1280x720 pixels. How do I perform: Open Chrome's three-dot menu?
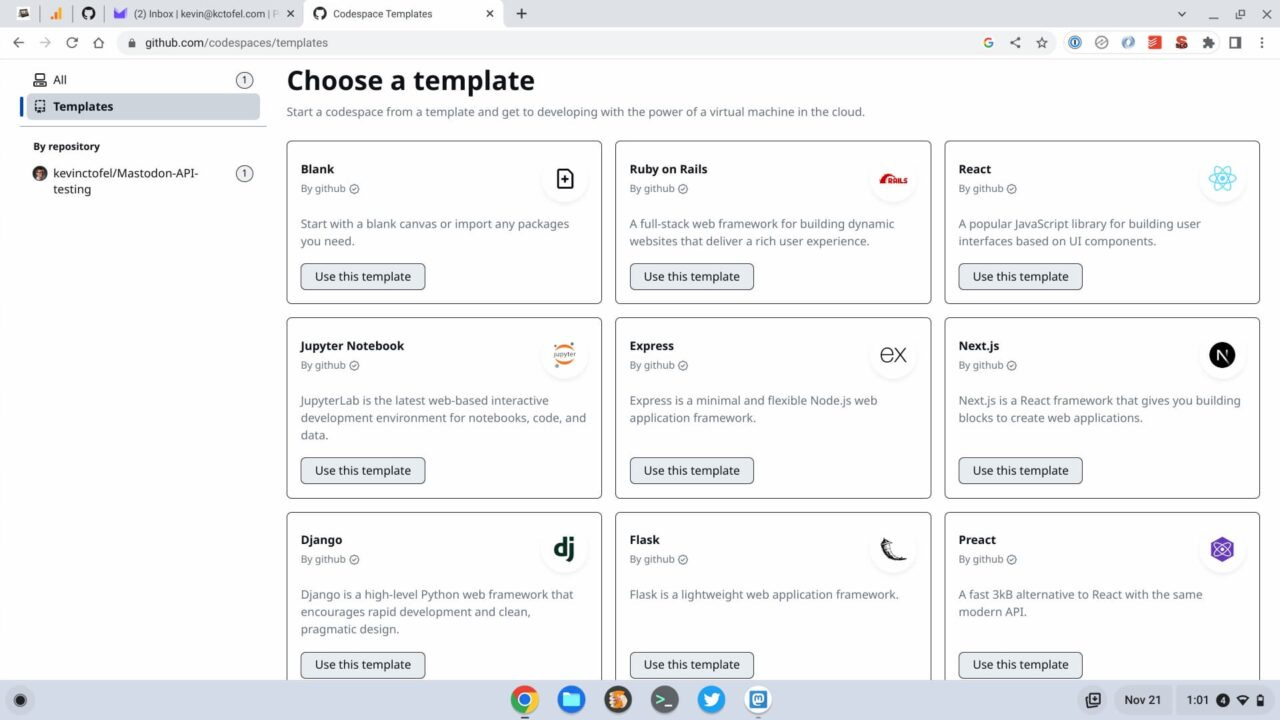tap(1261, 43)
